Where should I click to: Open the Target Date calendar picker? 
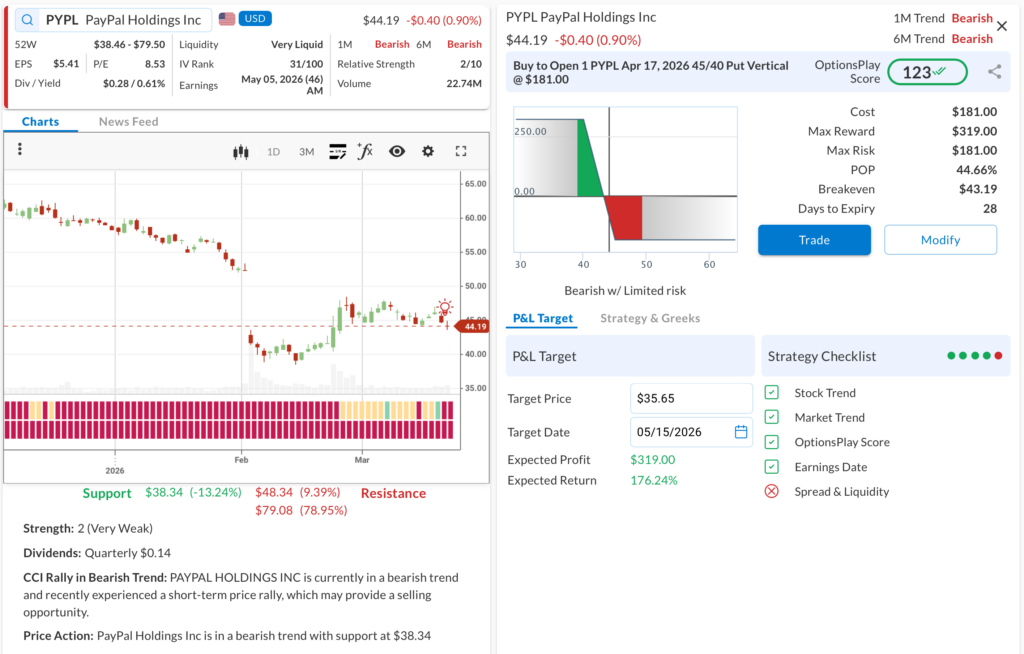tap(741, 432)
